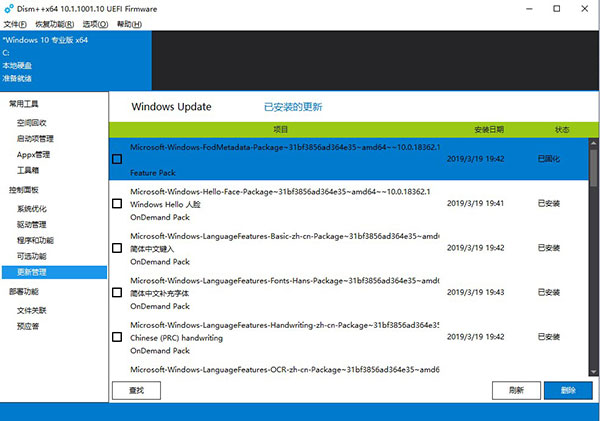
Task: Click the Feature Pack label
Action: pyautogui.click(x=153, y=173)
